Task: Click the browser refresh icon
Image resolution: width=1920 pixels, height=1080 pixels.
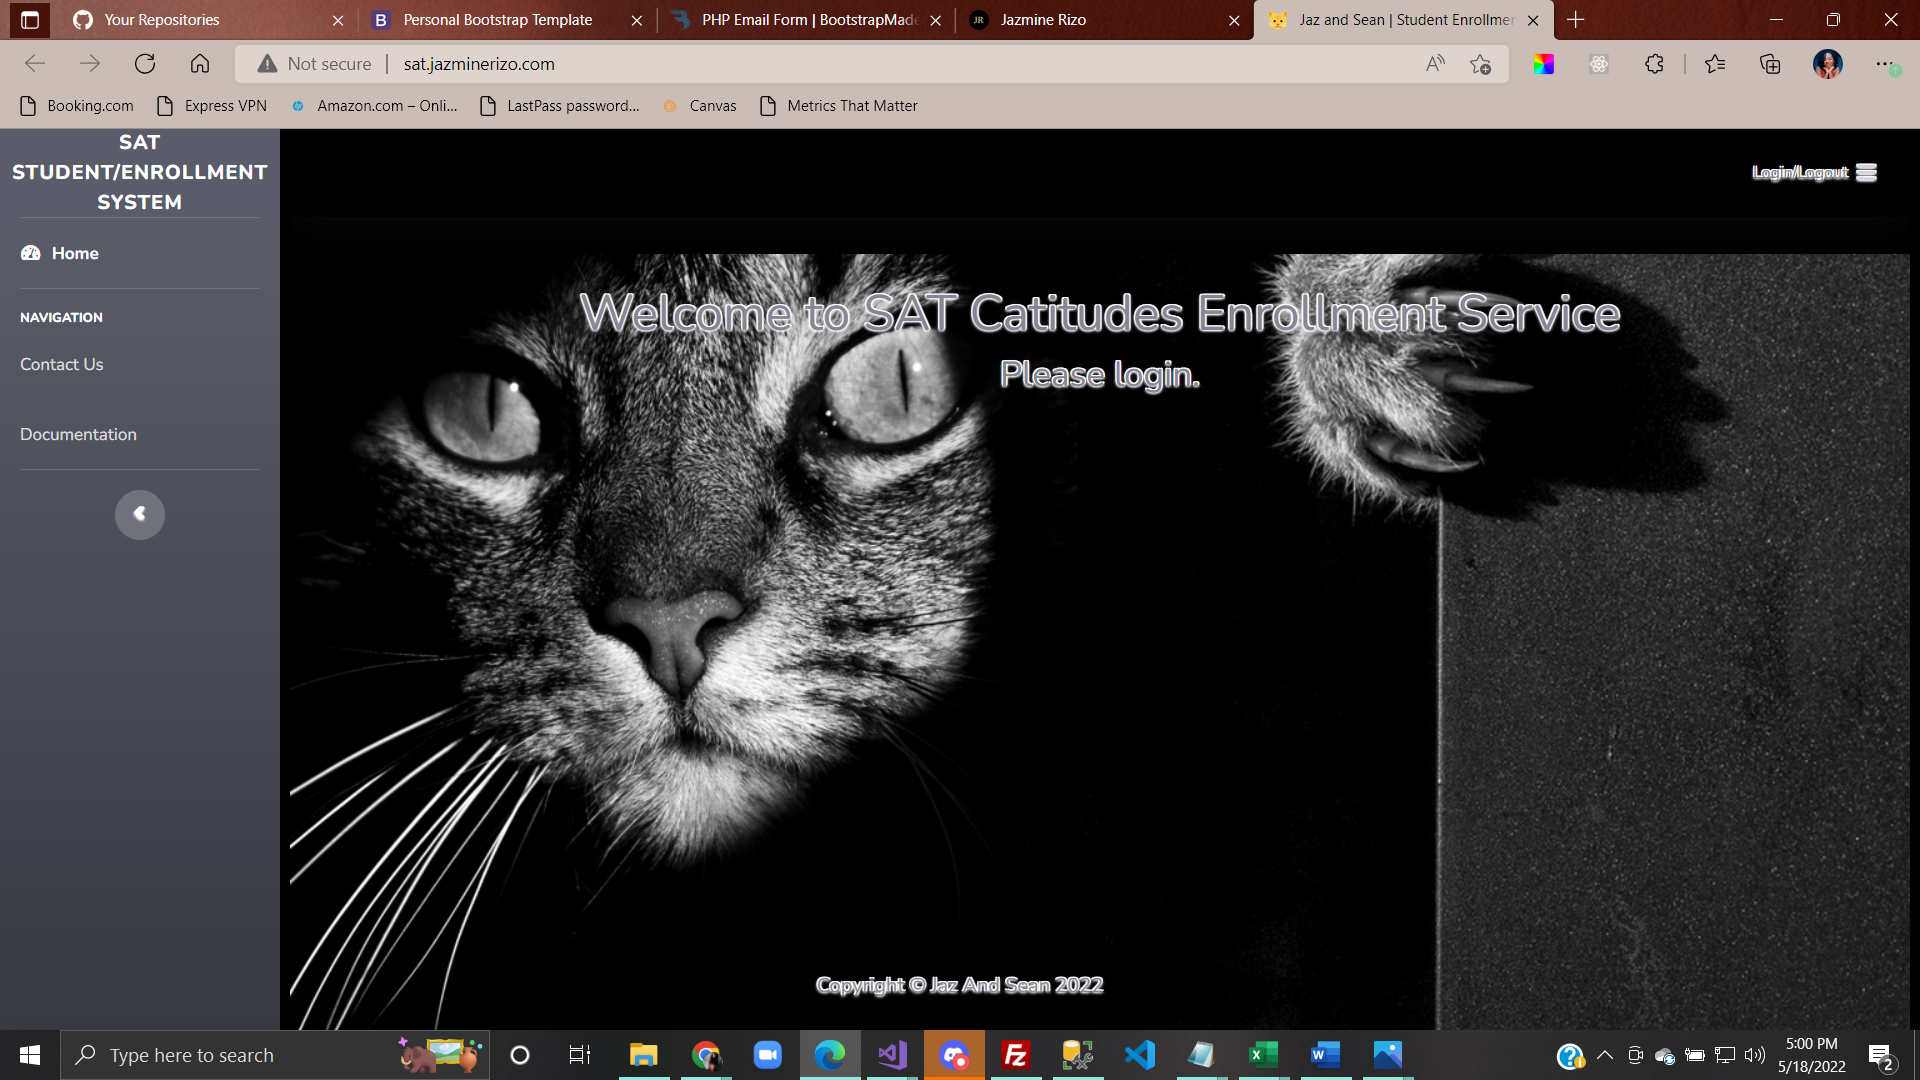Action: pos(145,64)
